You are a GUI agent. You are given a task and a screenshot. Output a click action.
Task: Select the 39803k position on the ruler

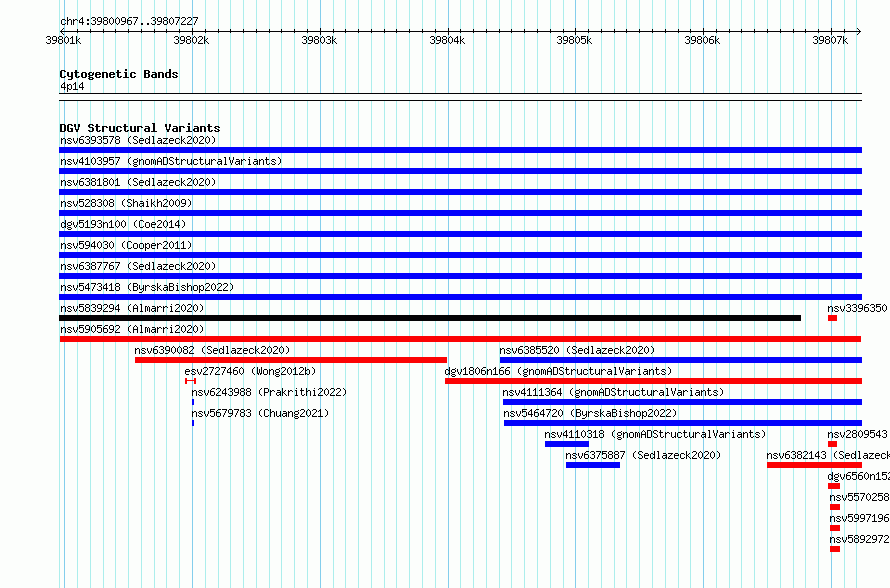pyautogui.click(x=319, y=40)
